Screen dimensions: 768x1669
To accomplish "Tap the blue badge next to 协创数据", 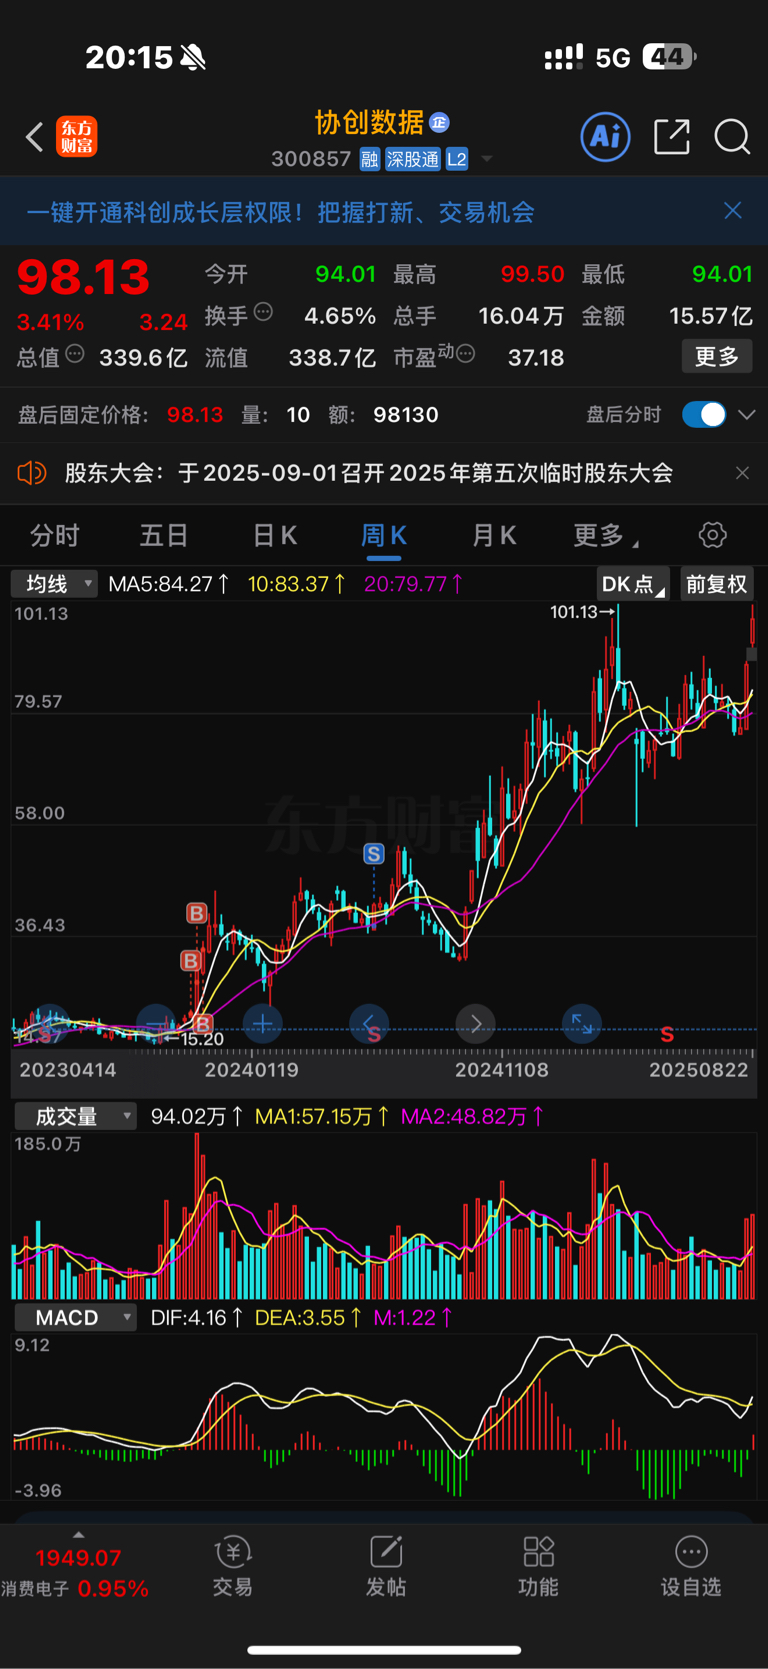I will pyautogui.click(x=439, y=123).
